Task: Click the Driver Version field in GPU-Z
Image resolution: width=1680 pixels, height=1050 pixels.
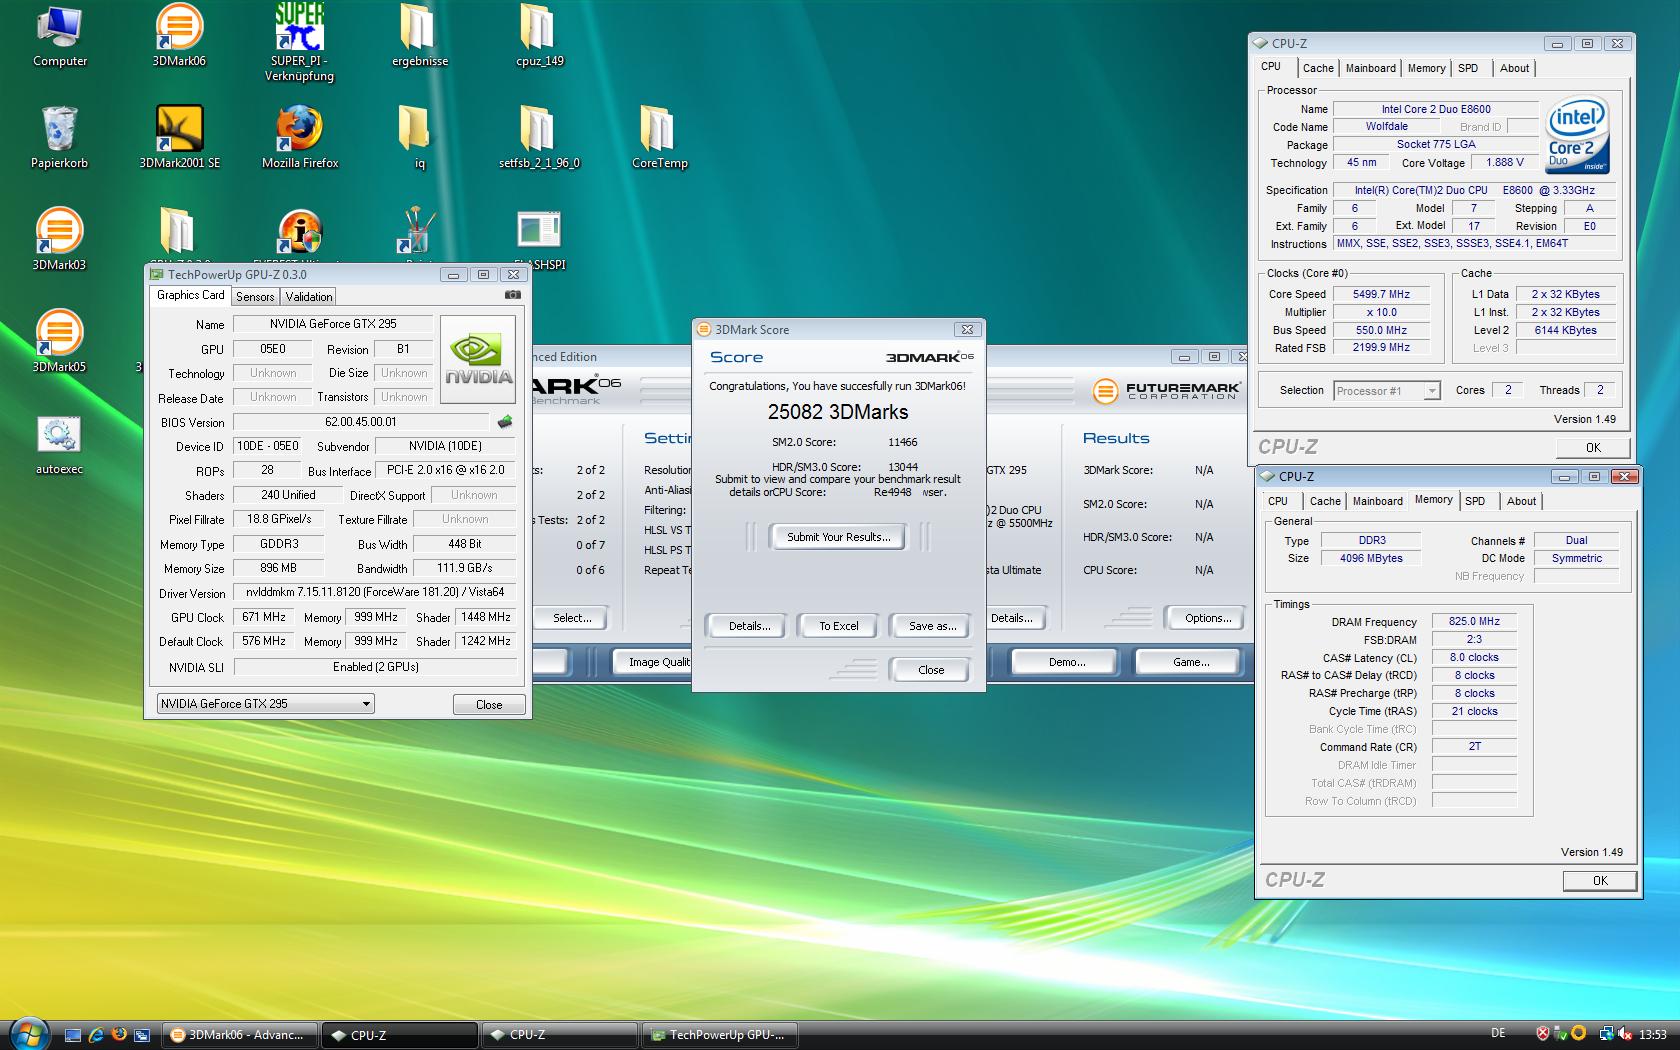Action: coord(375,593)
